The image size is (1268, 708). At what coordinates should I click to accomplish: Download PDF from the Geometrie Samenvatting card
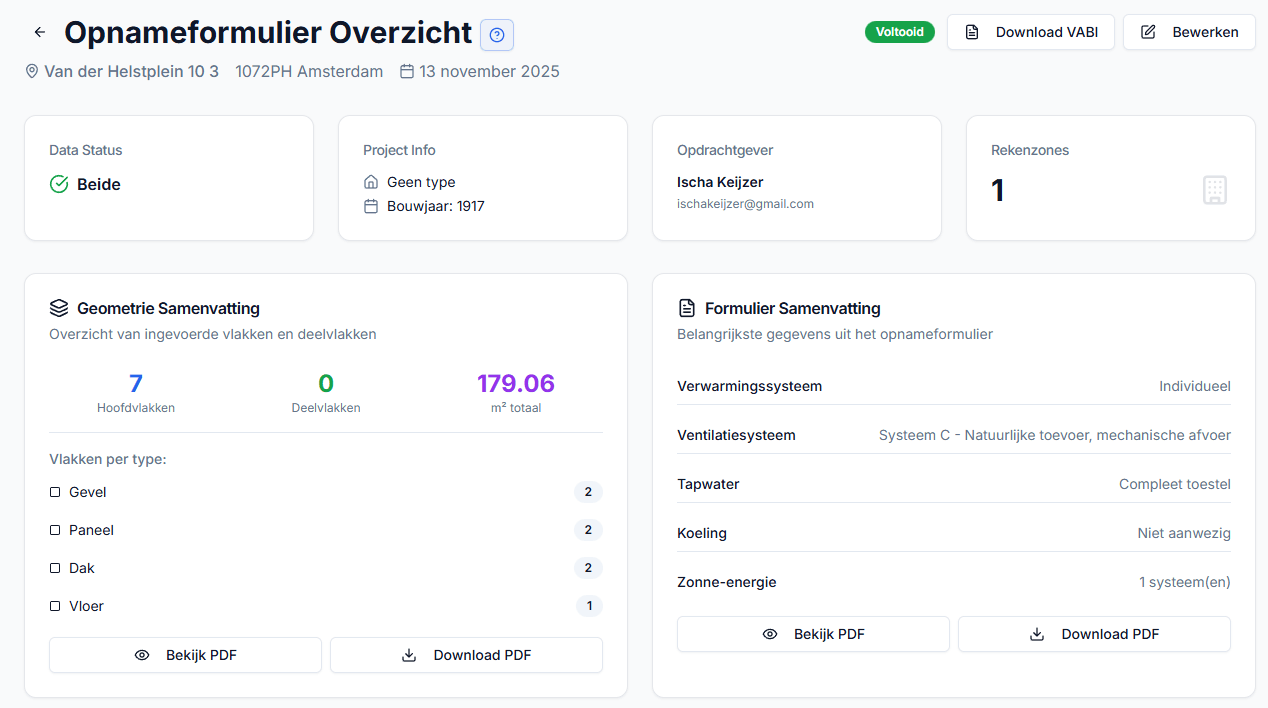[x=465, y=655]
